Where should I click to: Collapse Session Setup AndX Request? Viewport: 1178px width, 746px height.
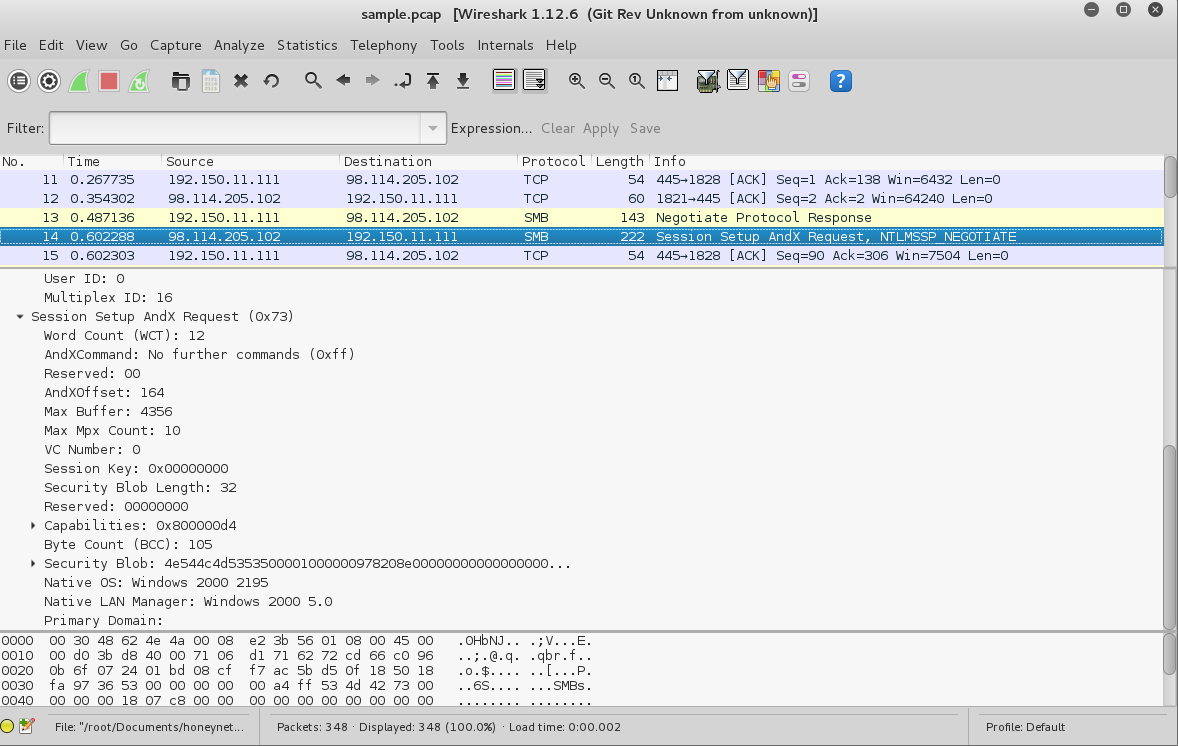tap(22, 316)
